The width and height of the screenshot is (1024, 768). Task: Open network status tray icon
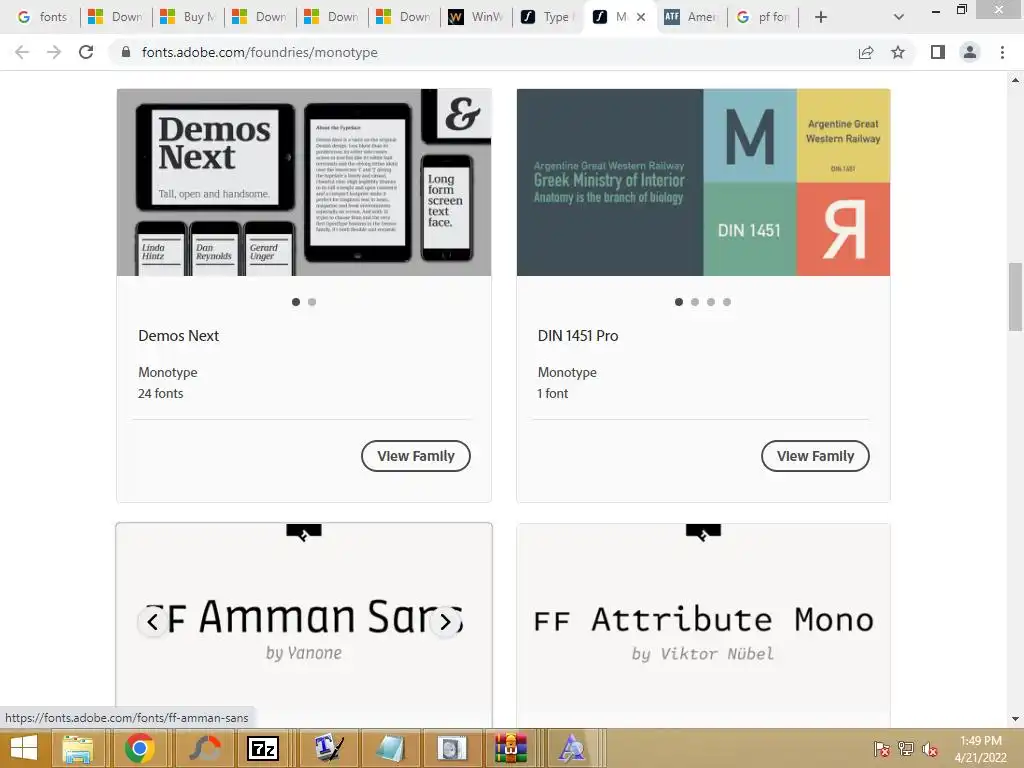tap(906, 749)
